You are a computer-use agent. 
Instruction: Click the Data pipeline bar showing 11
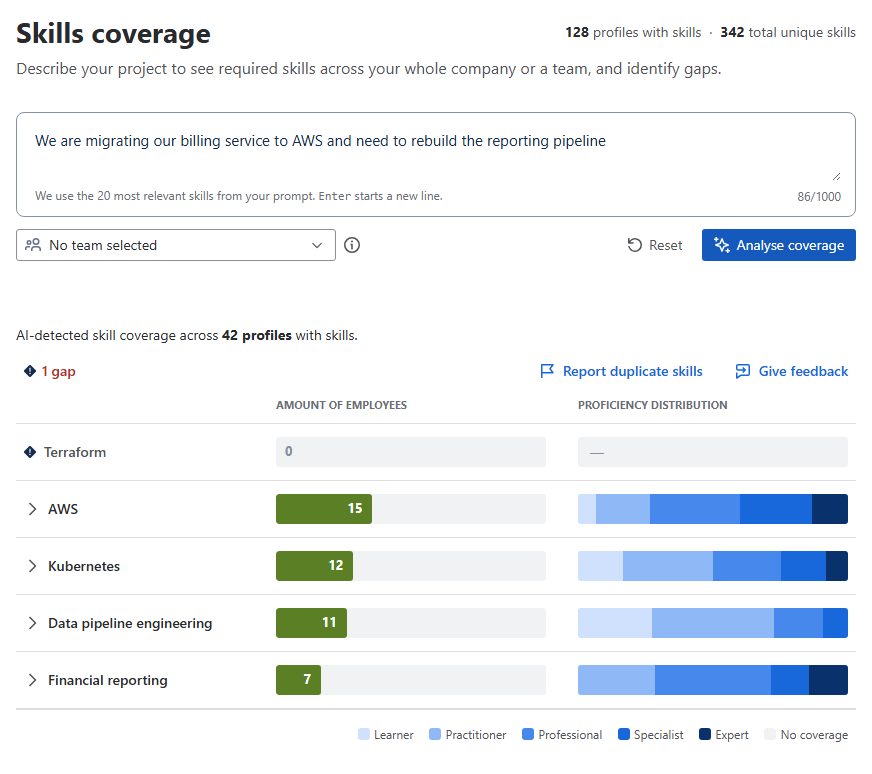pos(311,623)
